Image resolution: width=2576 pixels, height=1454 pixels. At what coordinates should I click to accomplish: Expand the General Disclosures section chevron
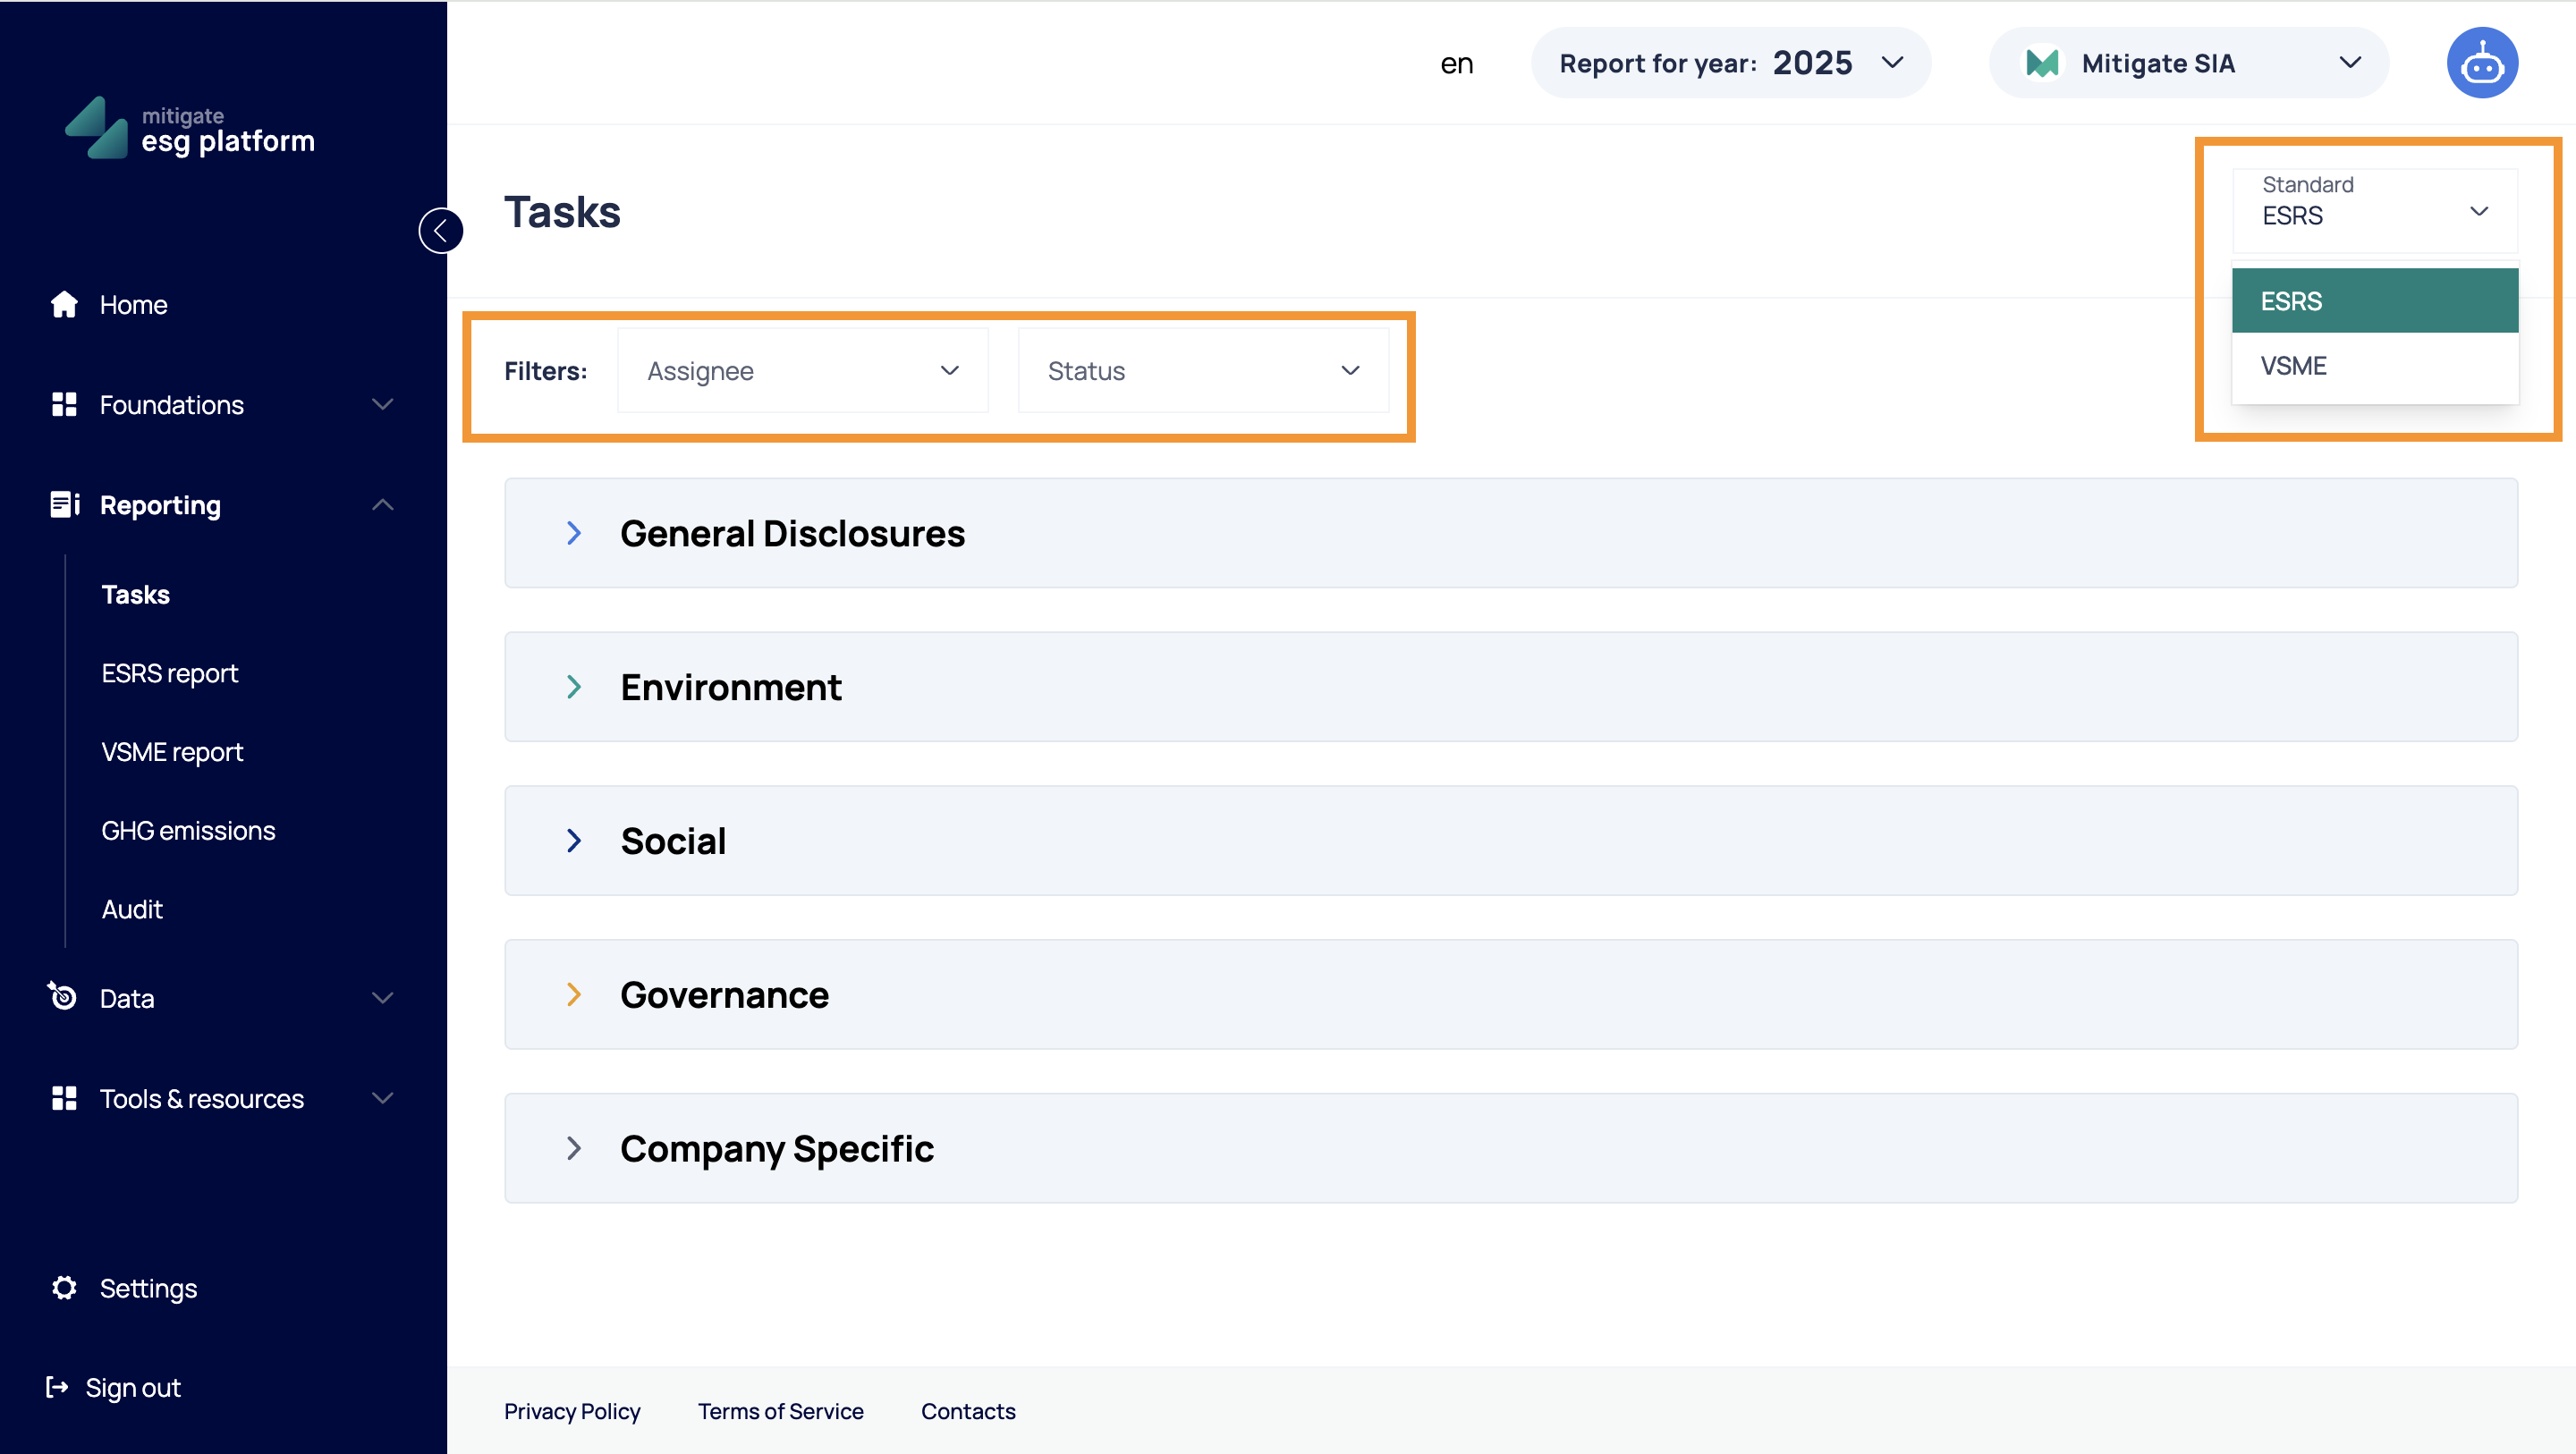pos(574,533)
